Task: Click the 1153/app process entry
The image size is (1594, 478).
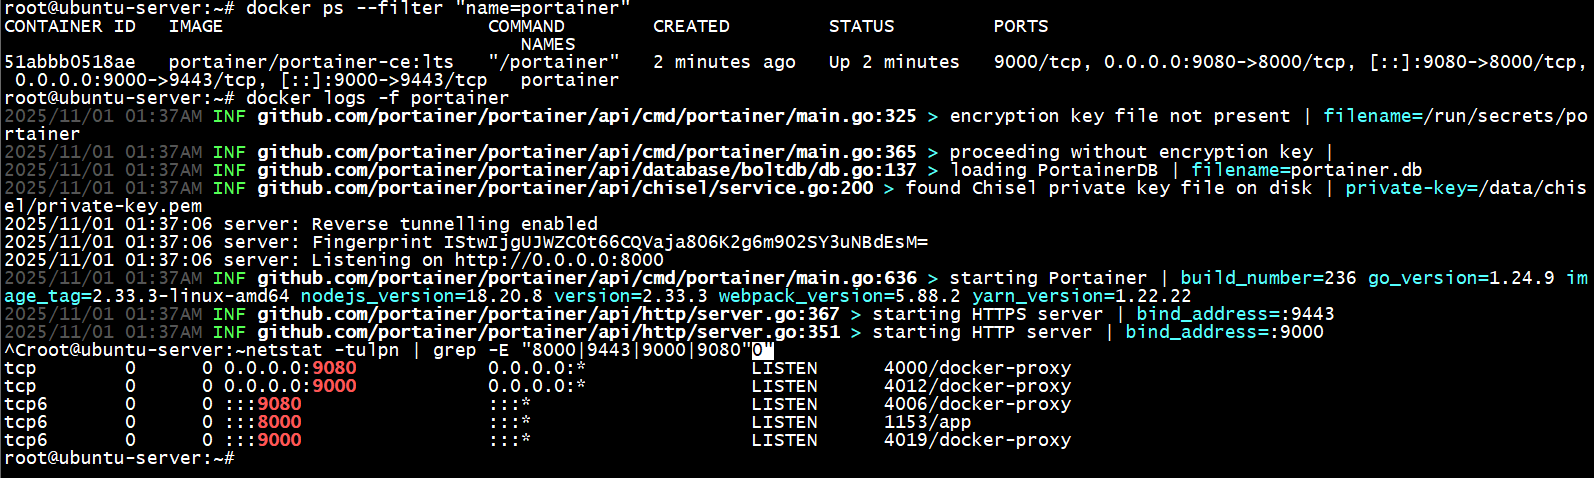Action: pyautogui.click(x=927, y=422)
